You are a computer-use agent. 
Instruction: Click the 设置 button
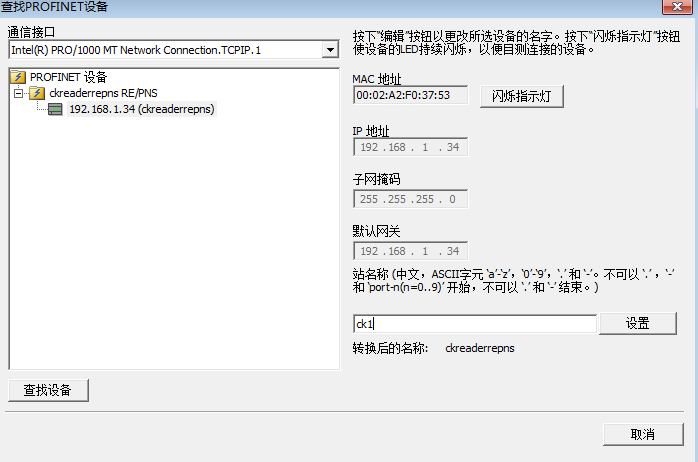tap(638, 323)
